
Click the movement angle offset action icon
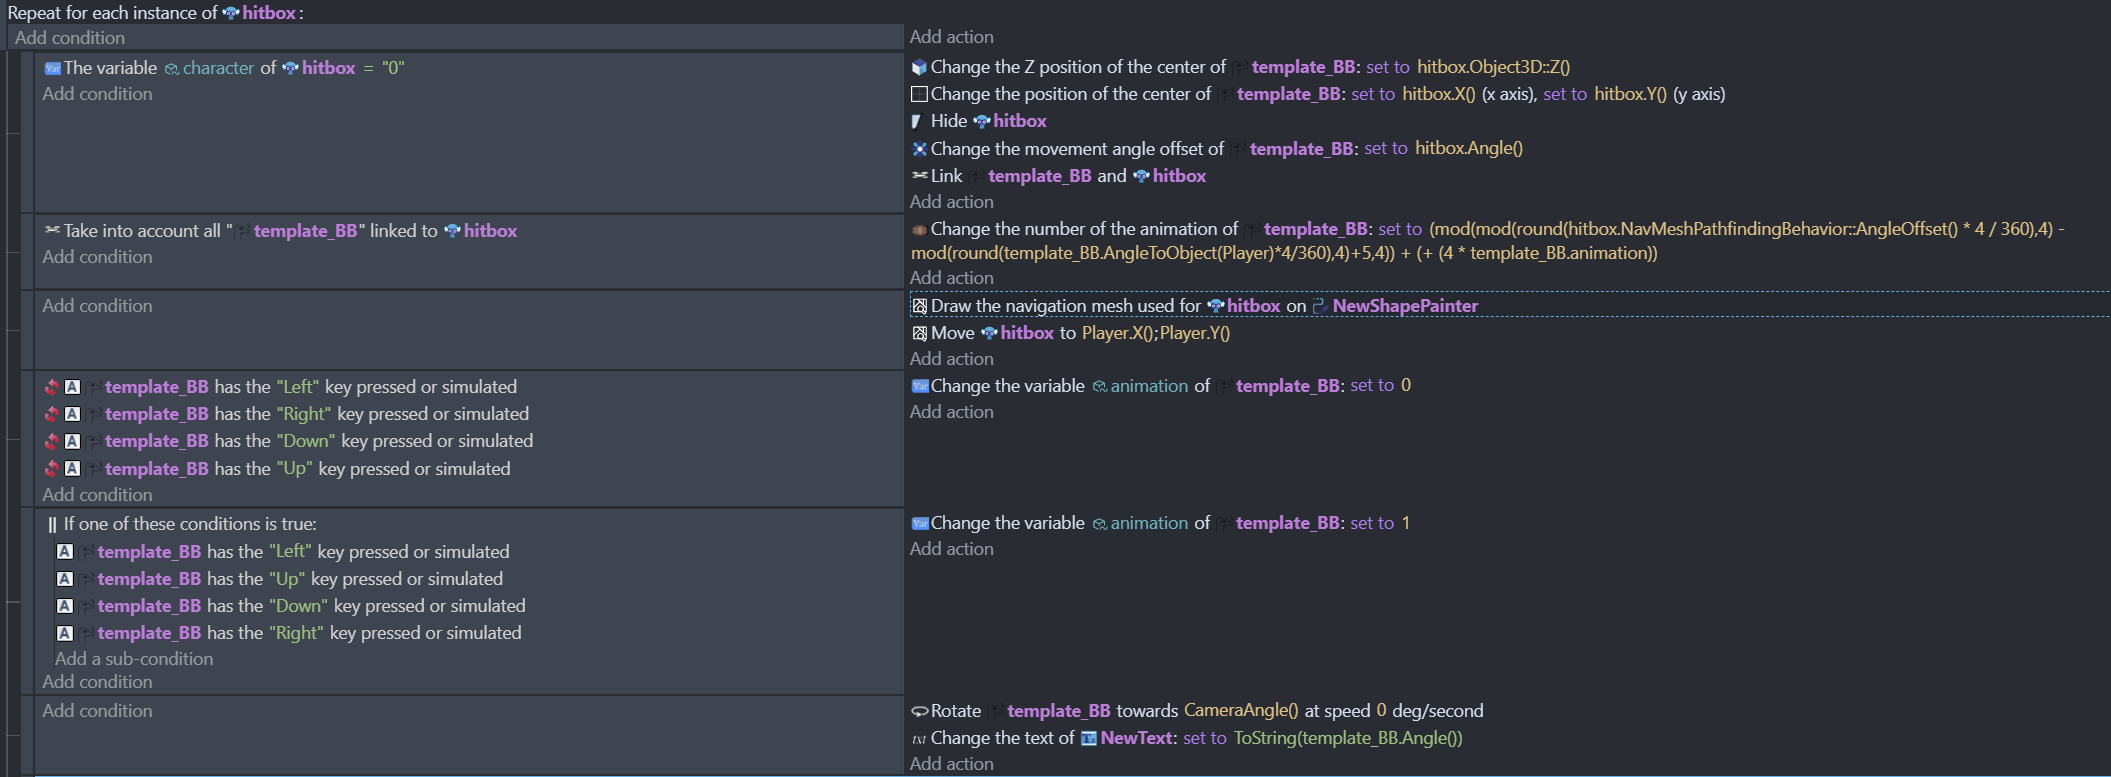pos(919,149)
